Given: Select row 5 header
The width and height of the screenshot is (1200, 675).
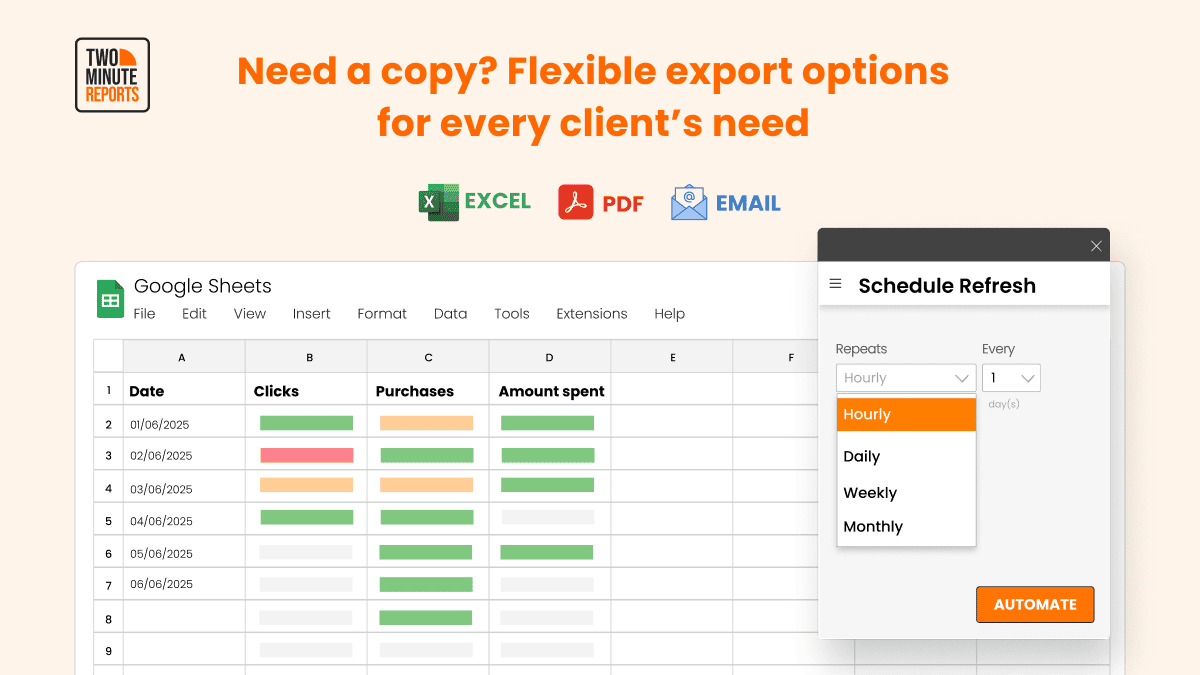Looking at the screenshot, I should (x=108, y=520).
